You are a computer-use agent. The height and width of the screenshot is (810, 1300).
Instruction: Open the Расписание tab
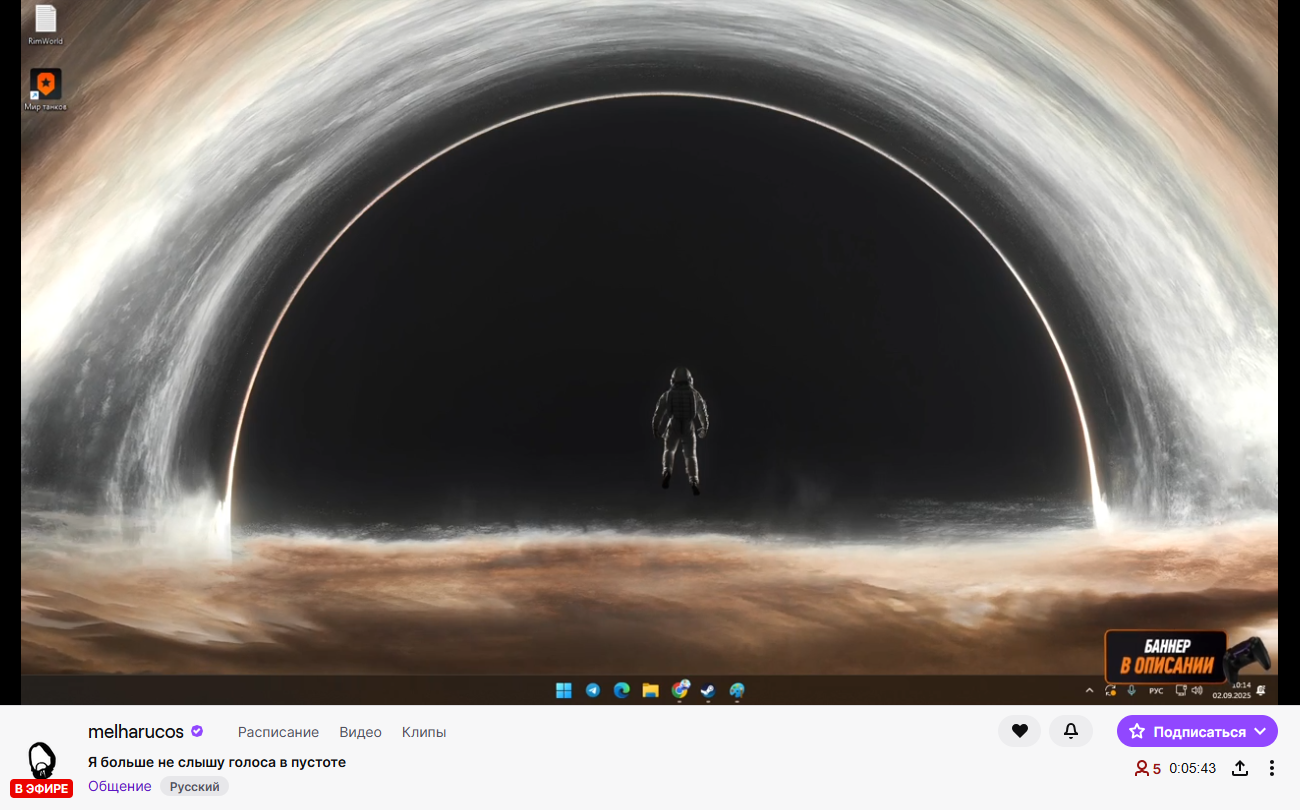coord(278,732)
